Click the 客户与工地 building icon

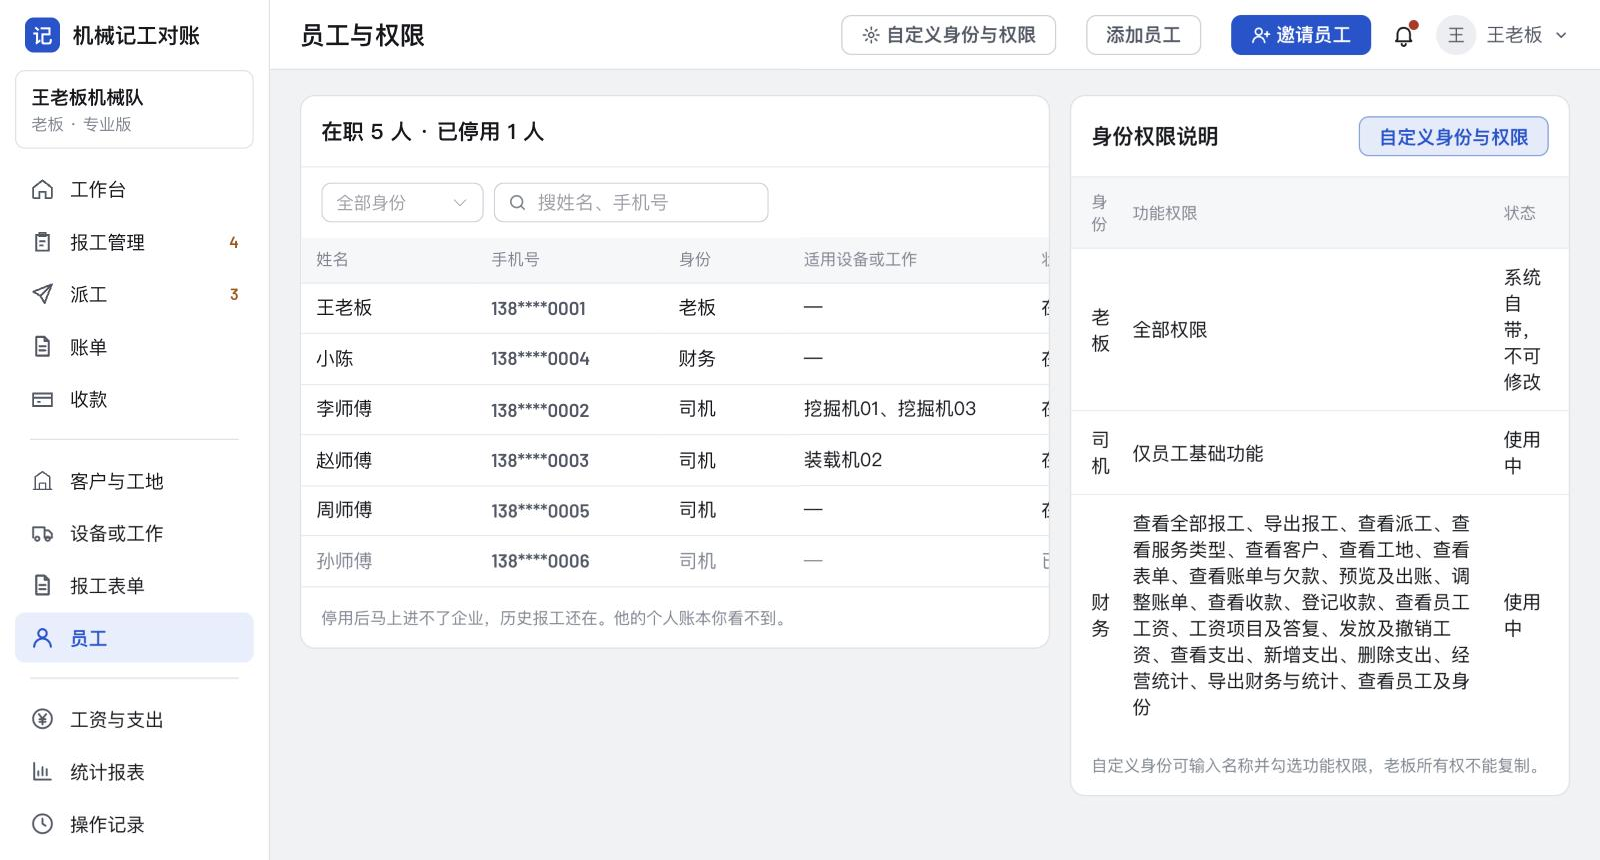point(42,481)
